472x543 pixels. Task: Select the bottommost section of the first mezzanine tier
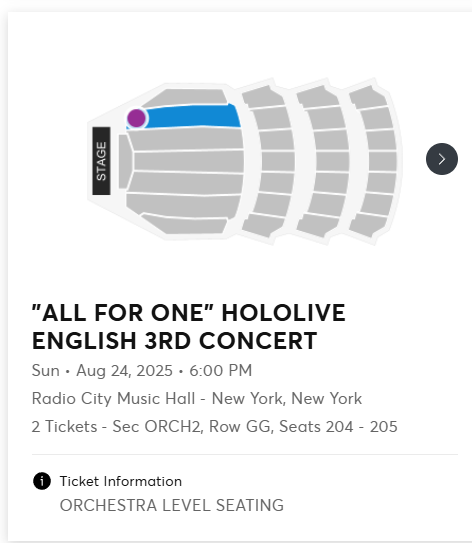point(263,225)
